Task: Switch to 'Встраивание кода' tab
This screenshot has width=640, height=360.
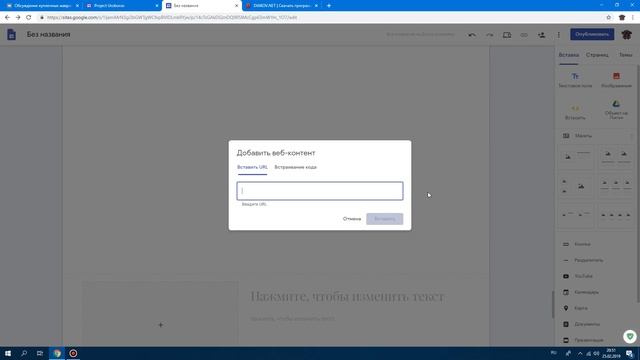Action: (296, 167)
